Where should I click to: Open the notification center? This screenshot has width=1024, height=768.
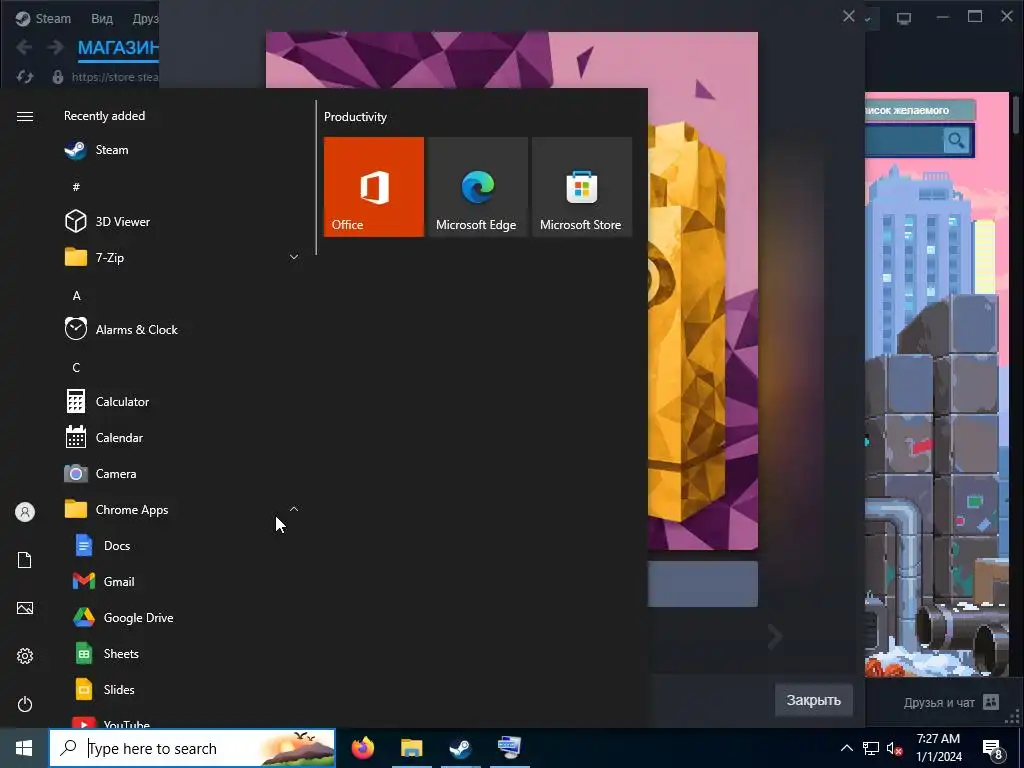[x=992, y=748]
